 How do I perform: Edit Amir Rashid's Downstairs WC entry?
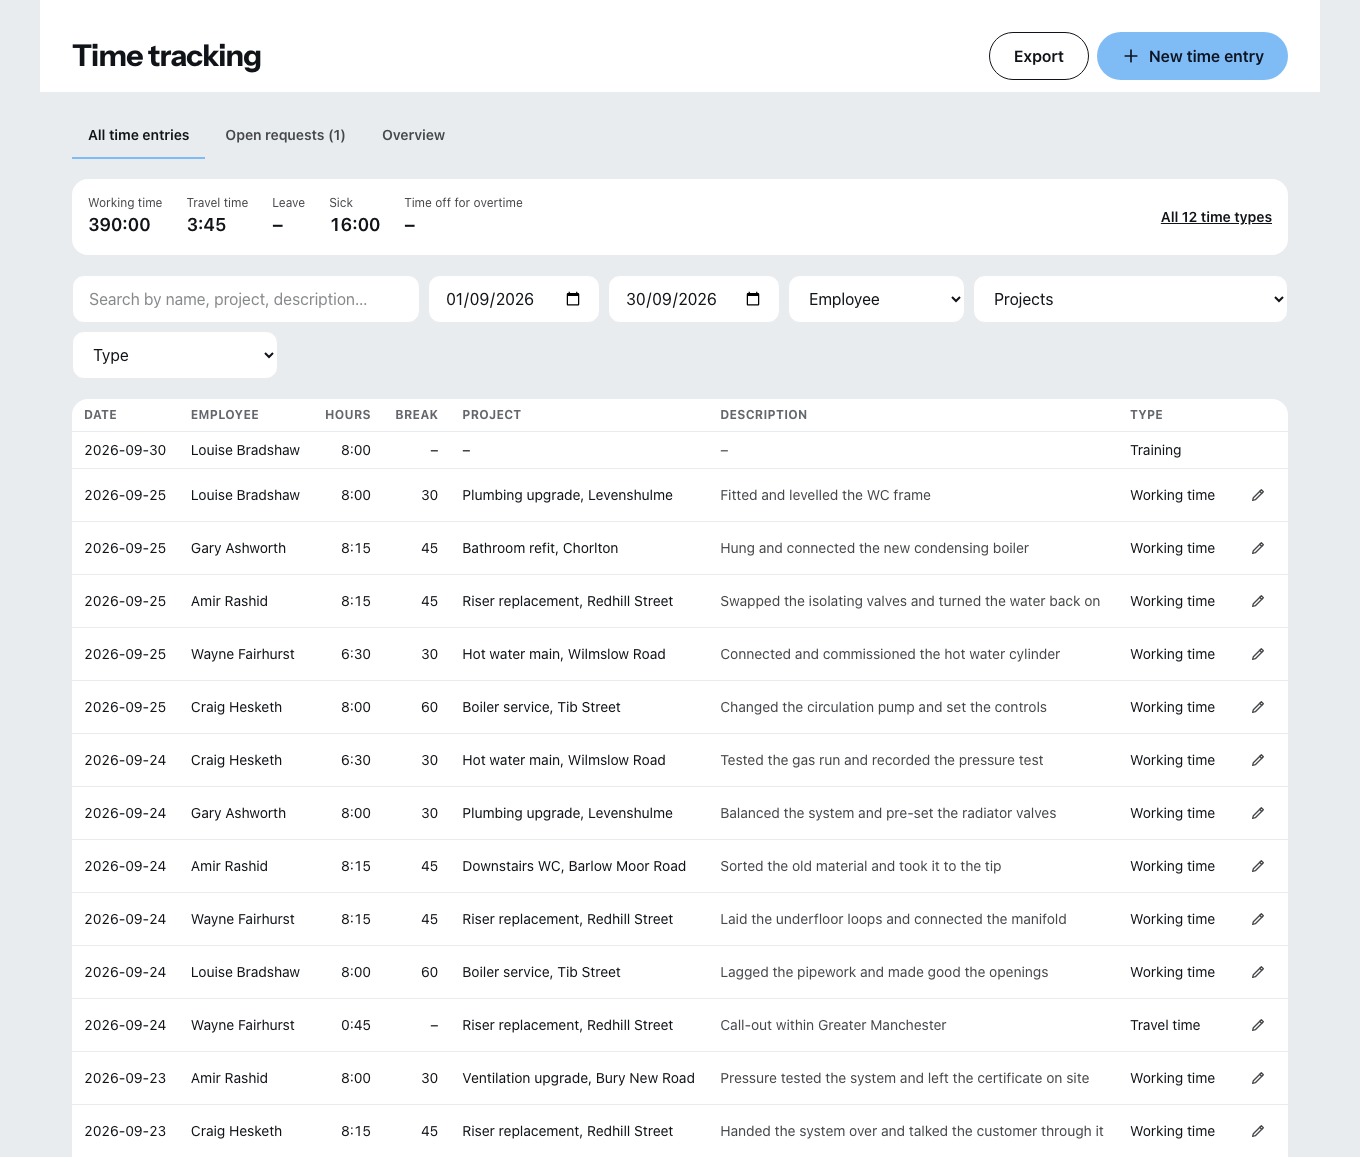pos(1258,866)
